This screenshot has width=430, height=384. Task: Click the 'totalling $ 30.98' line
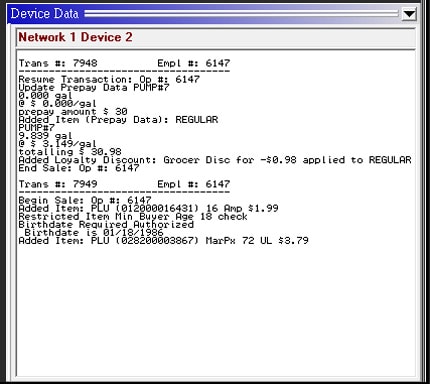[70, 152]
